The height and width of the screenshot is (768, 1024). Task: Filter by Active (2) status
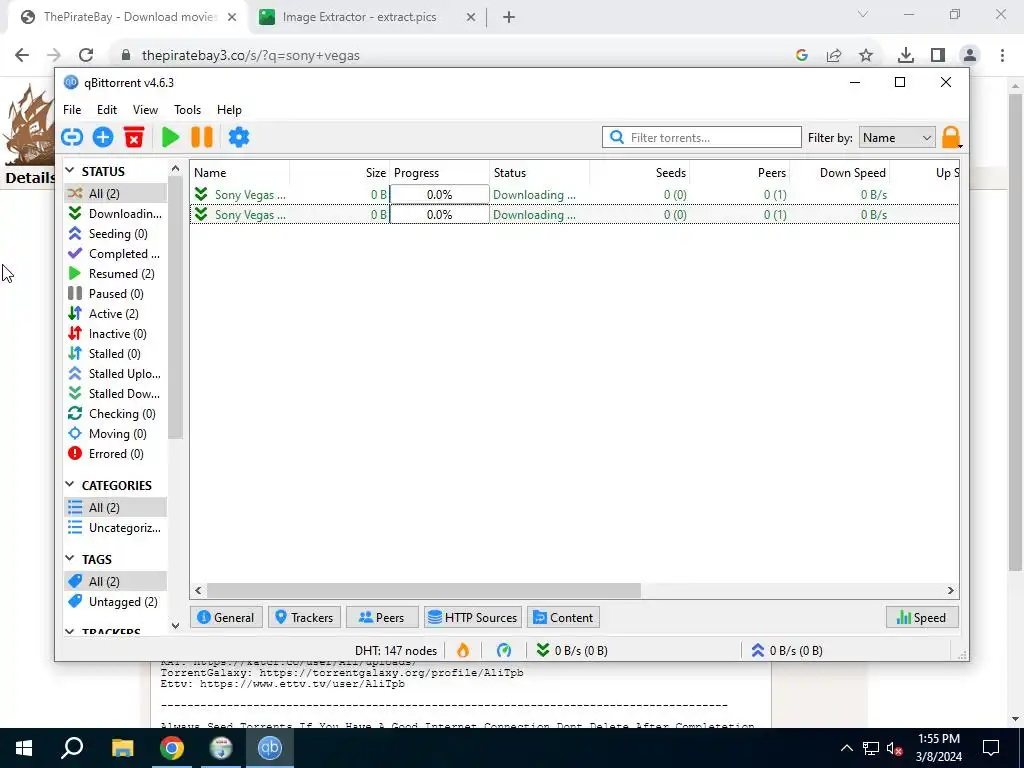116,313
